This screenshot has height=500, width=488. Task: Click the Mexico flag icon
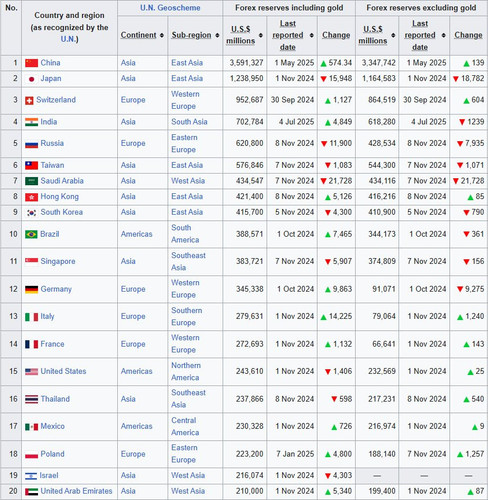pos(31,427)
